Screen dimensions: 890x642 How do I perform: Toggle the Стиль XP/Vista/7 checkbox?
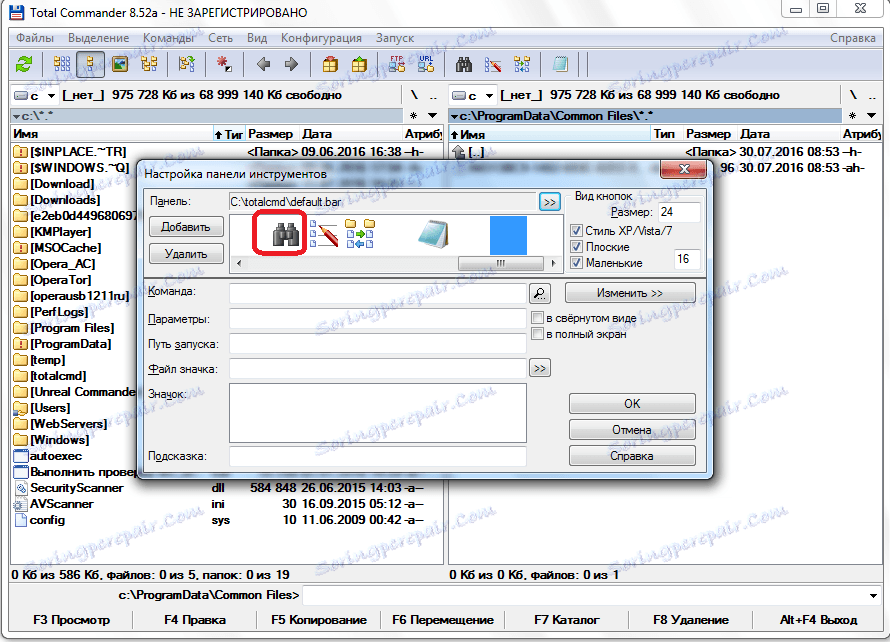[576, 230]
